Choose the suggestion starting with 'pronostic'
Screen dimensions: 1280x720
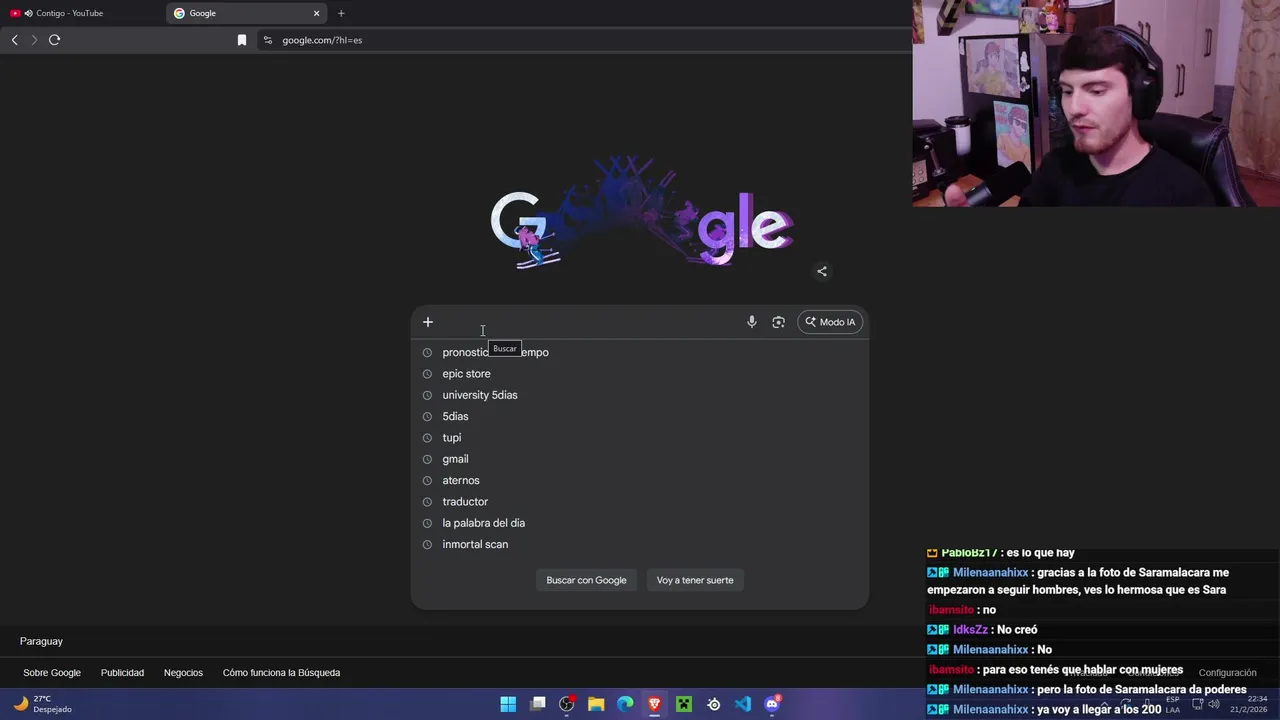click(x=640, y=352)
